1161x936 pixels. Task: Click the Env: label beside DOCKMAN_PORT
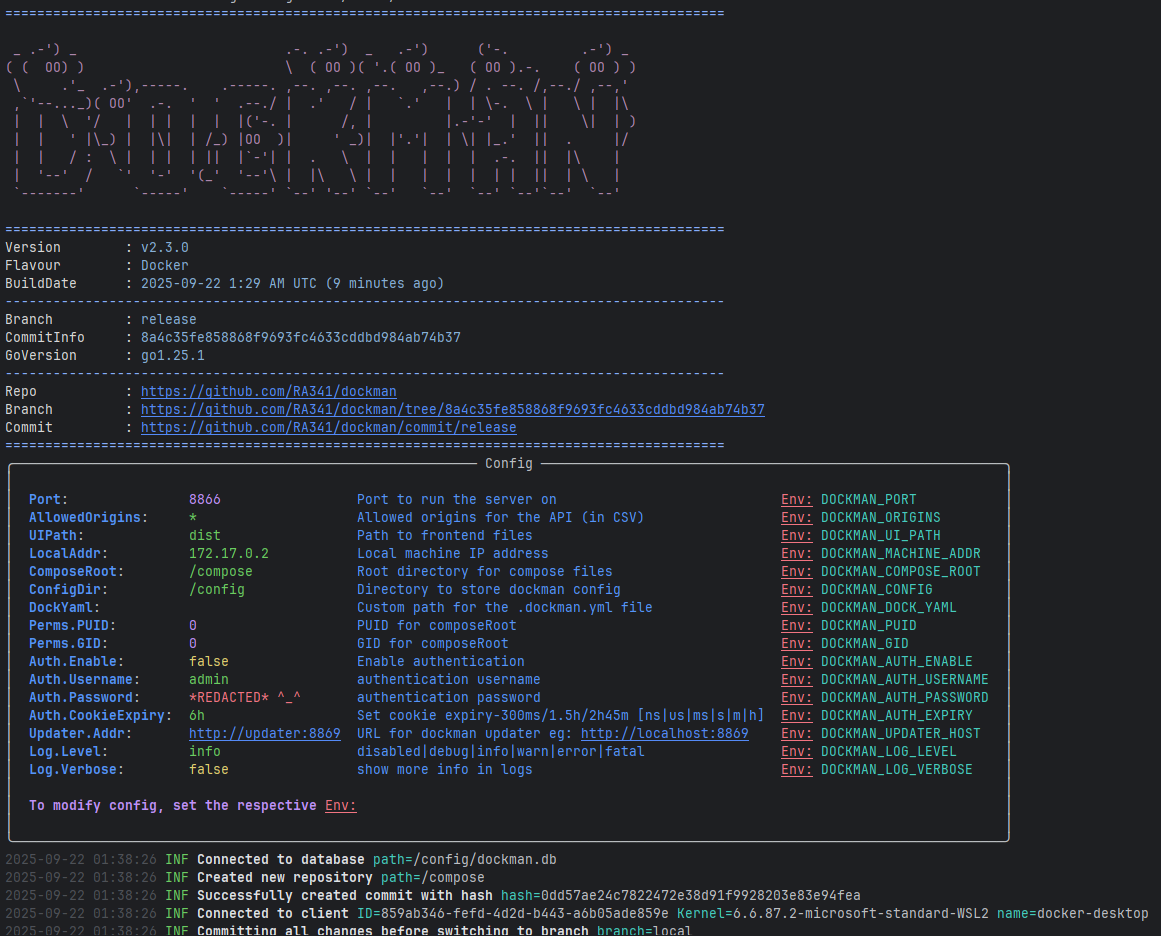tap(796, 500)
